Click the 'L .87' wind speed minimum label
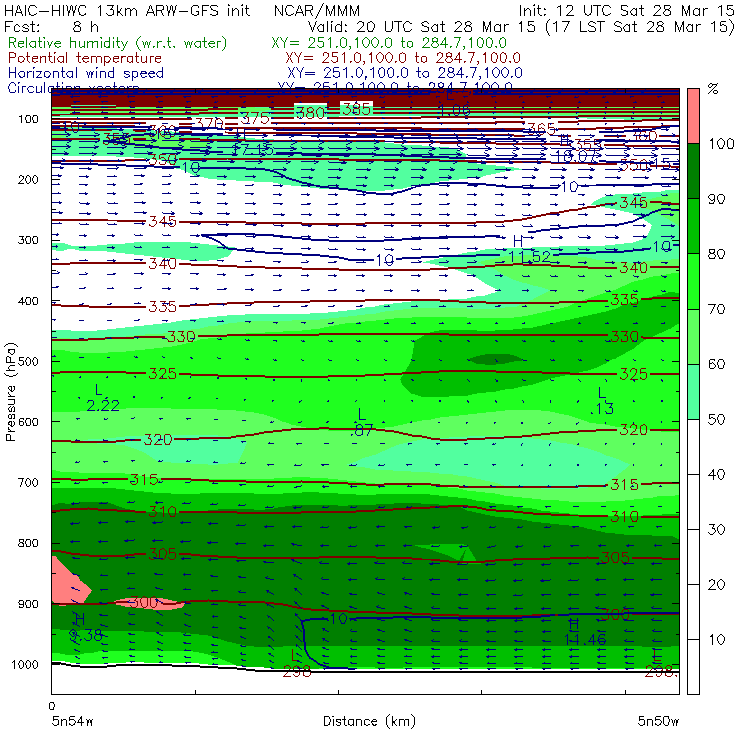This screenshot has height=740, width=740. pyautogui.click(x=362, y=422)
